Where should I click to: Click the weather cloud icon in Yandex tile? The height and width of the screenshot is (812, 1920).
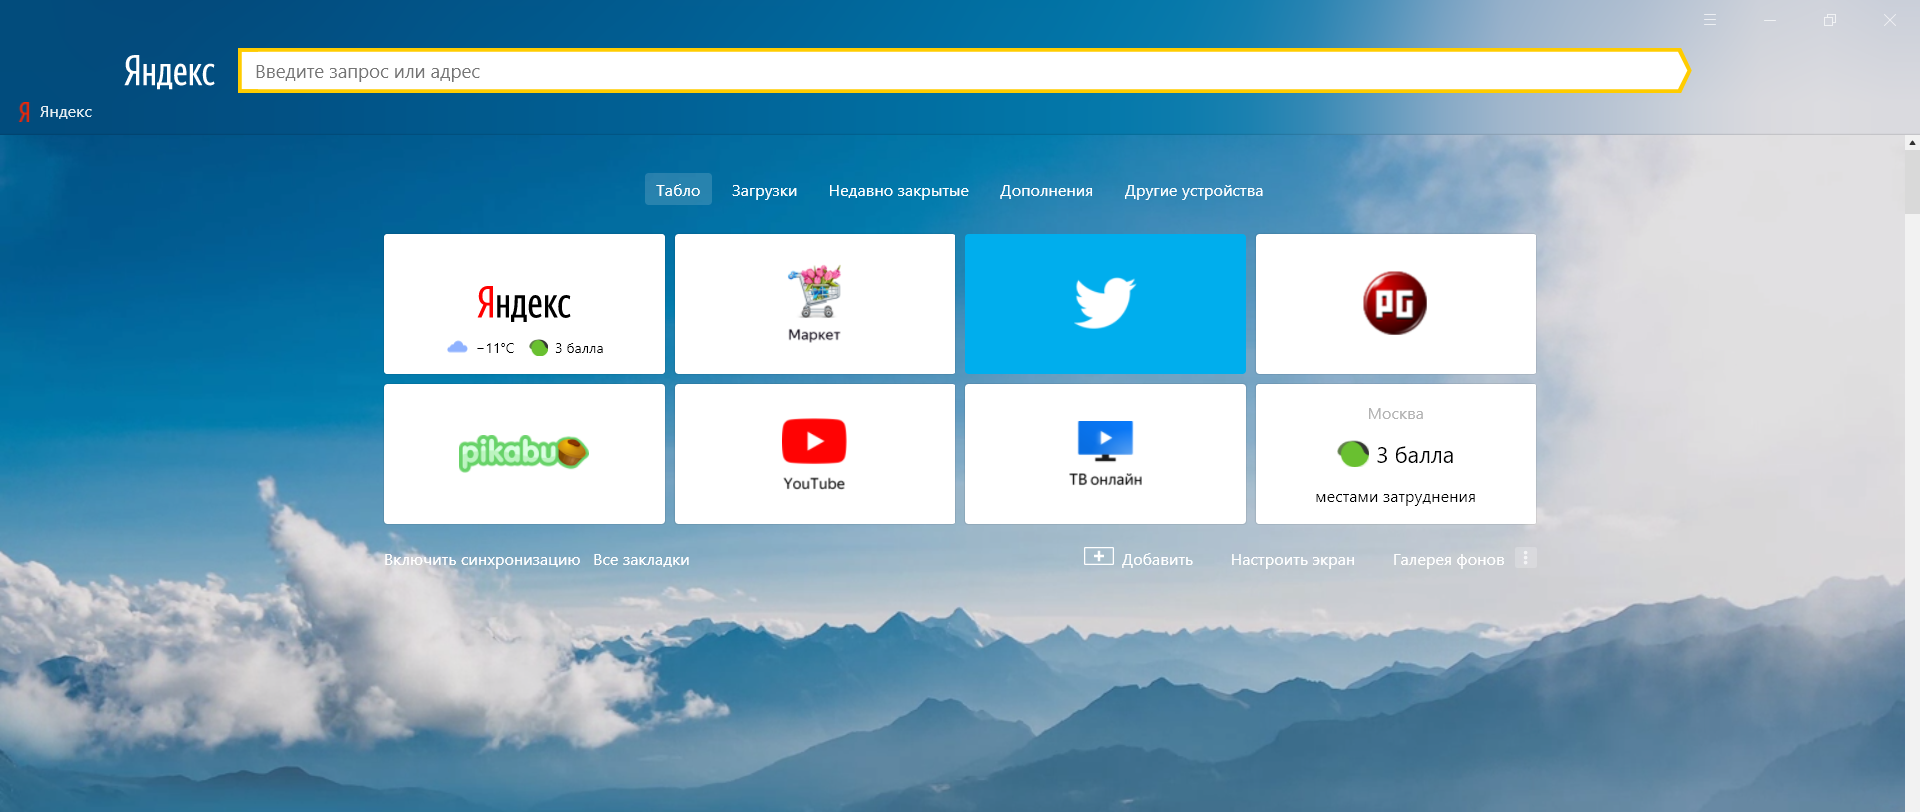click(x=457, y=347)
